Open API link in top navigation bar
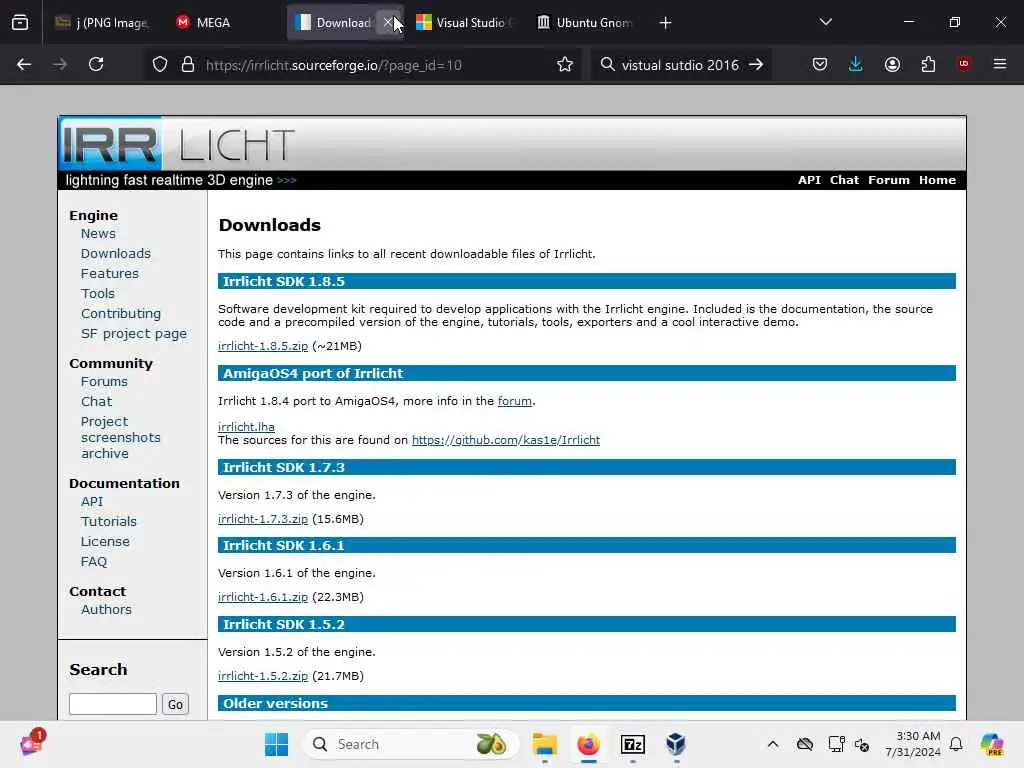This screenshot has width=1024, height=768. 809,180
